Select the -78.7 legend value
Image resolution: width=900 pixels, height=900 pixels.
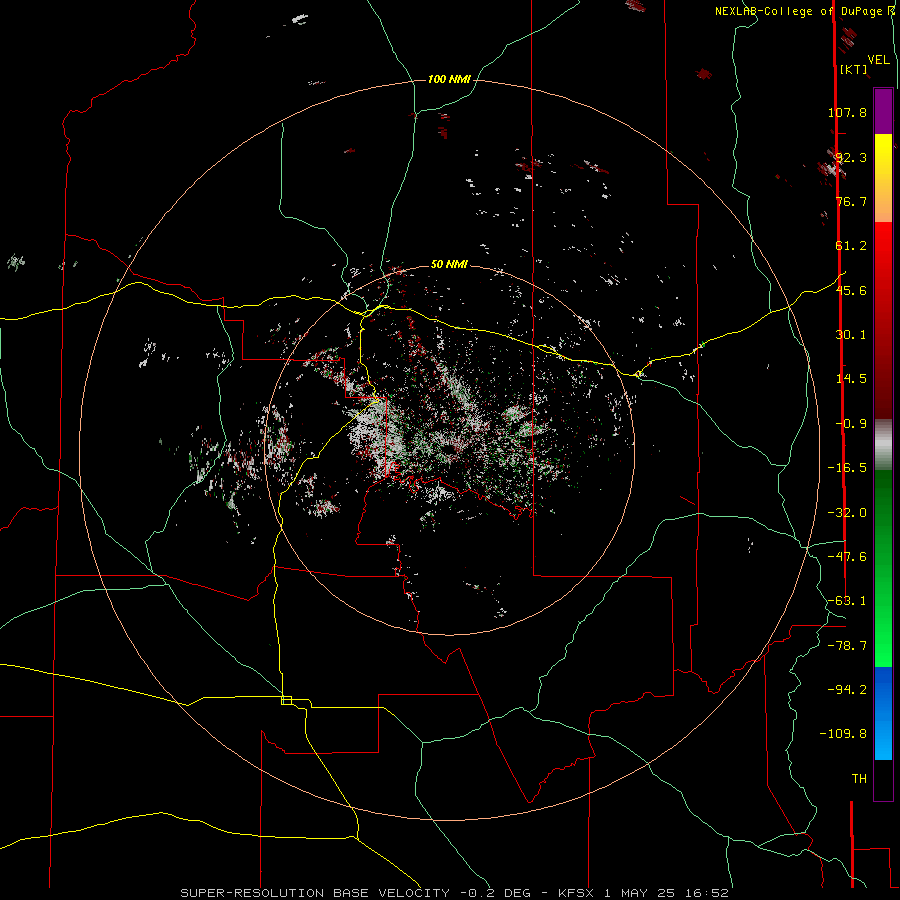click(847, 646)
